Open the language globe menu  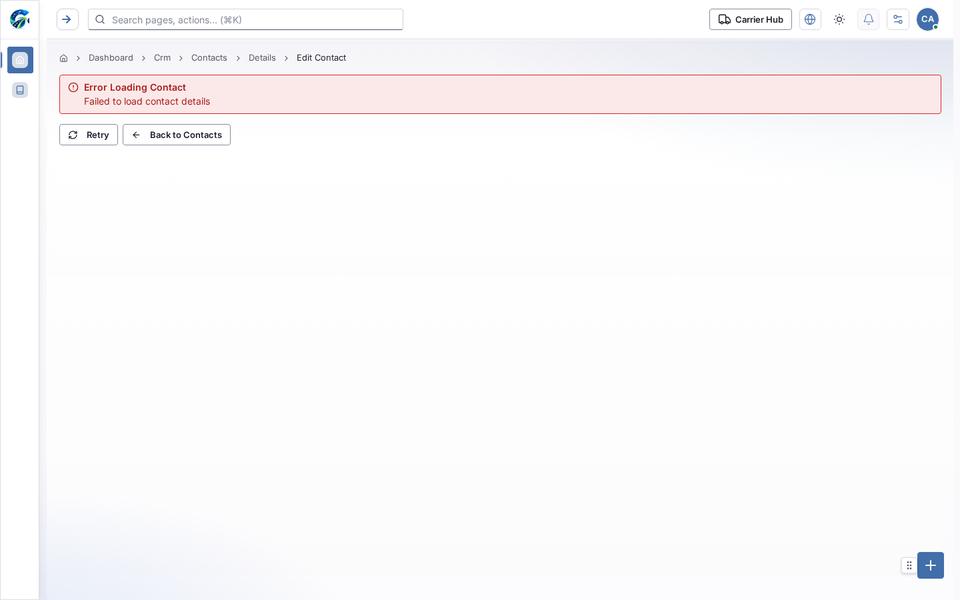pyautogui.click(x=810, y=20)
